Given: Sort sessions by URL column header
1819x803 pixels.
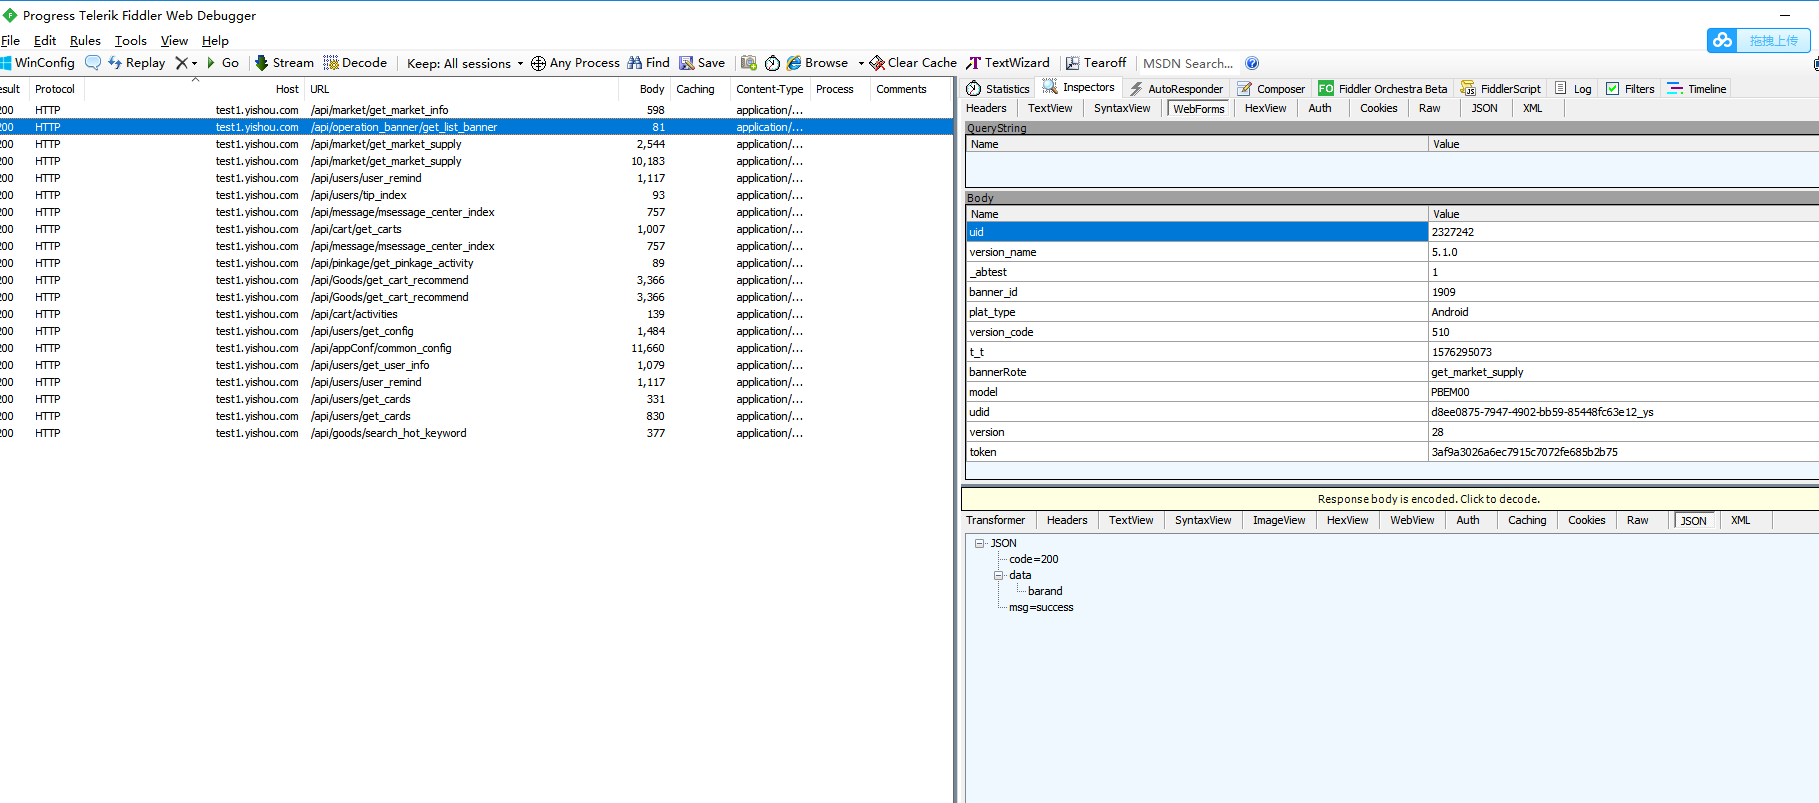Looking at the screenshot, I should 463,89.
